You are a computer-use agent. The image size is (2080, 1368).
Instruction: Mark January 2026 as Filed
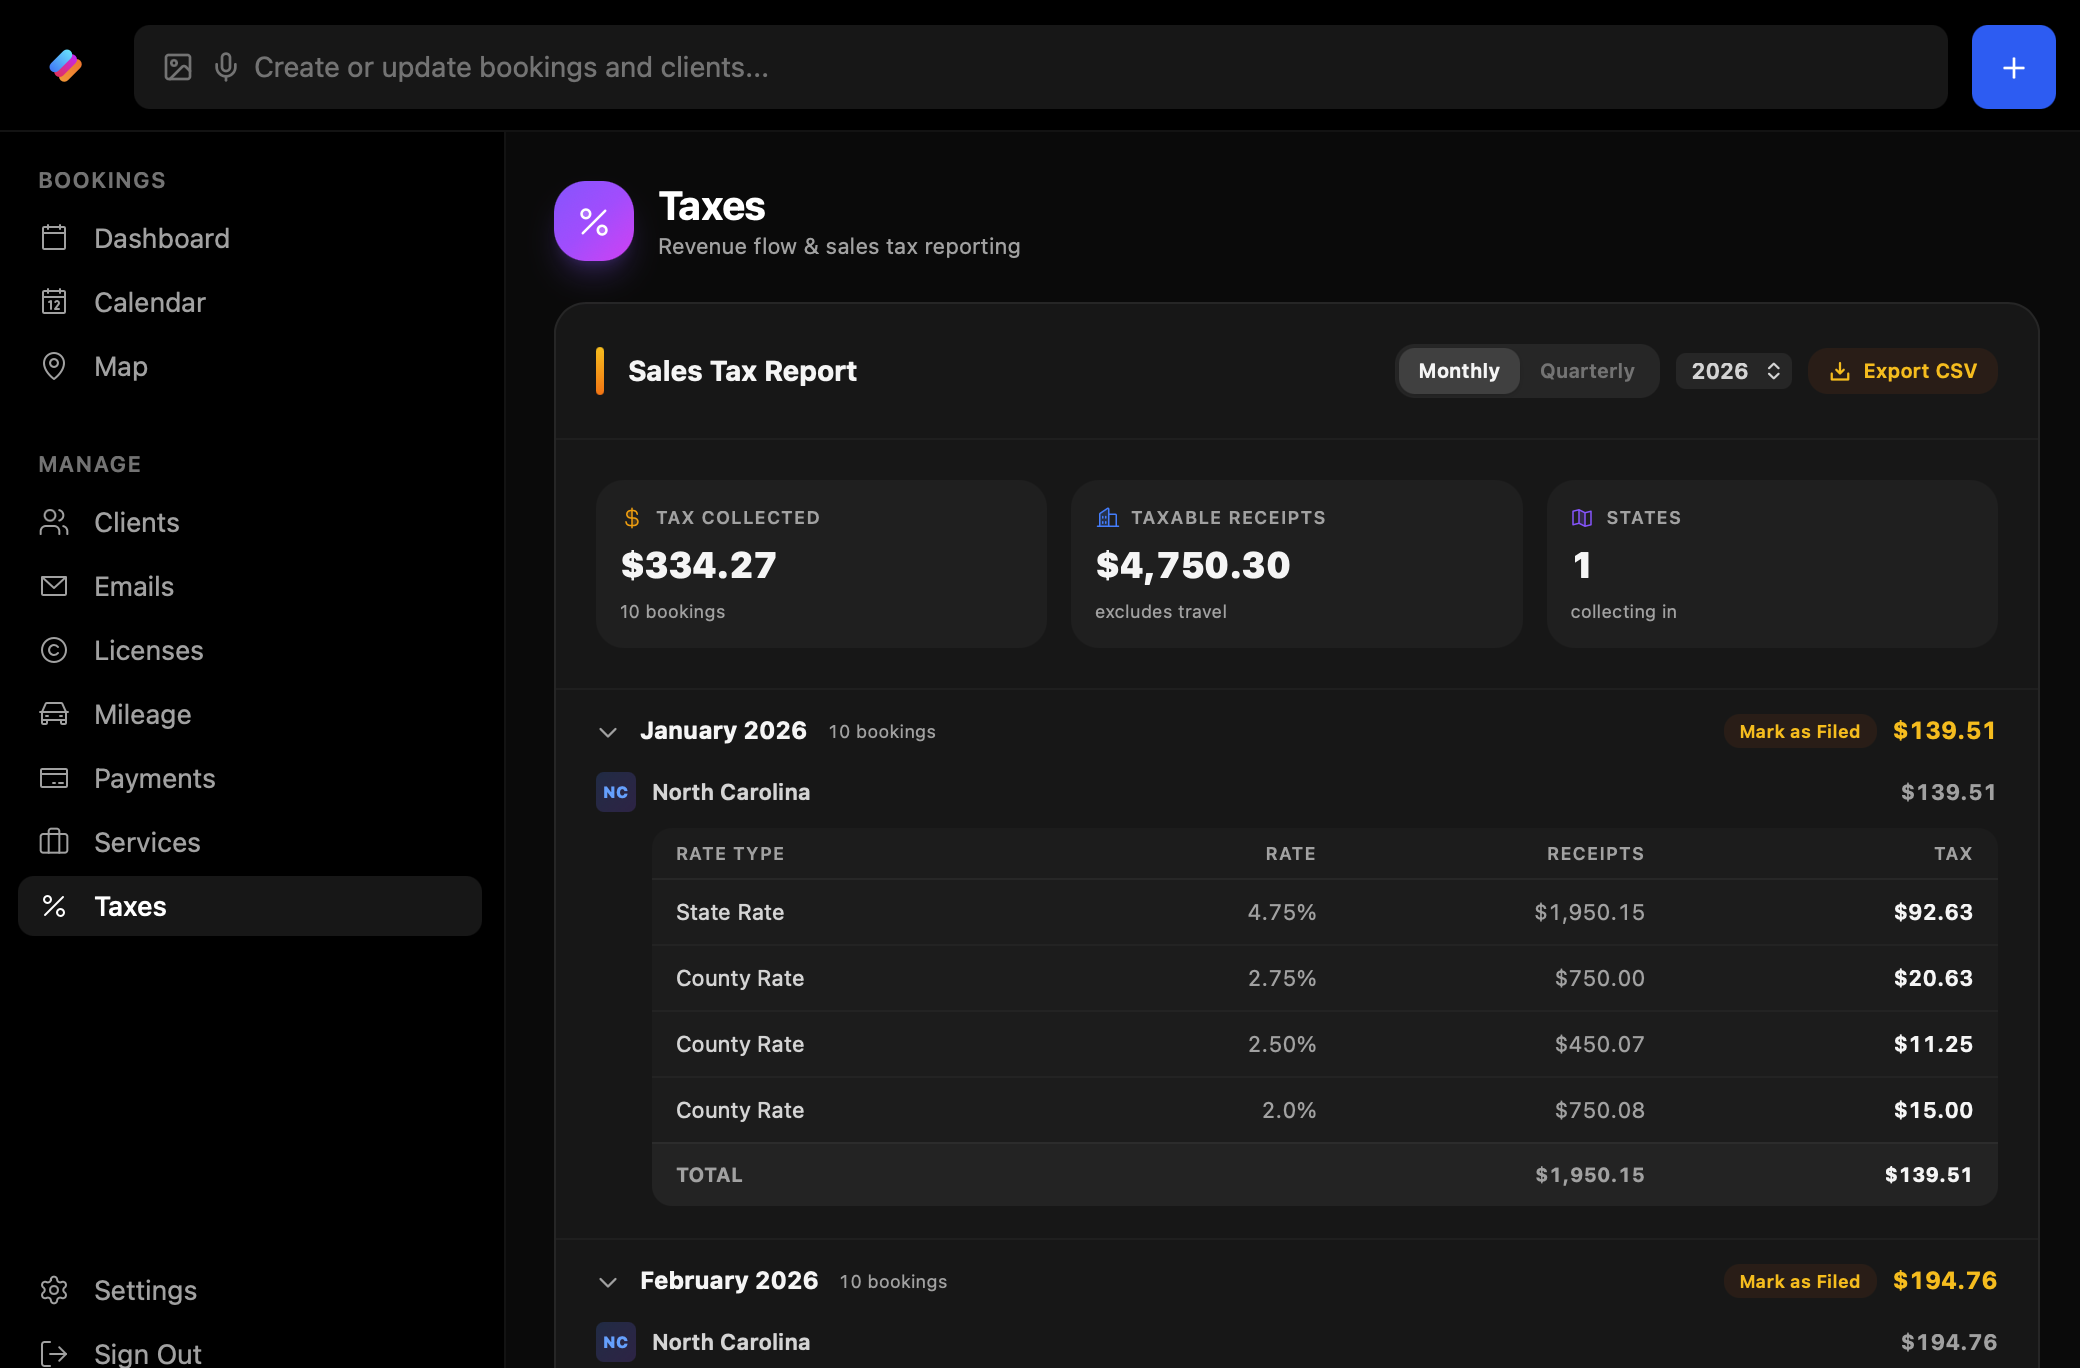[x=1798, y=731]
